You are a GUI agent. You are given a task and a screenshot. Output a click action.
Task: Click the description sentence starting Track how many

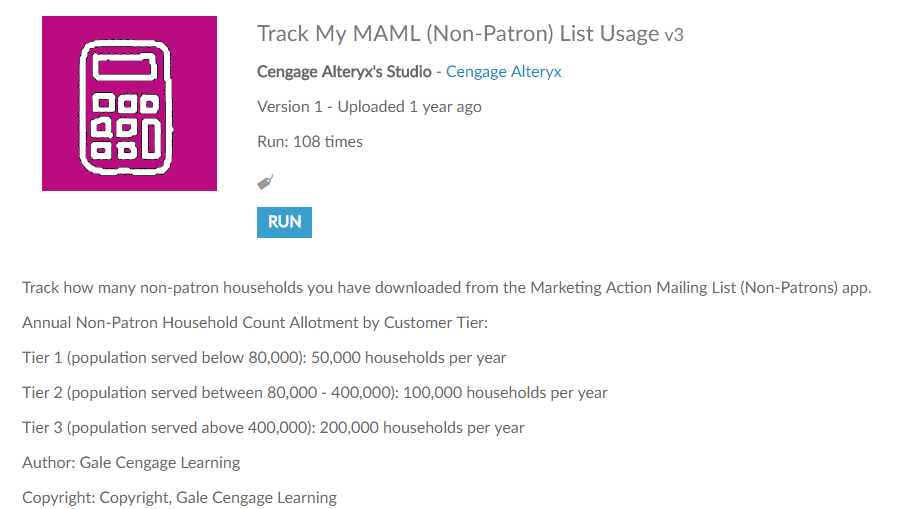click(x=447, y=287)
